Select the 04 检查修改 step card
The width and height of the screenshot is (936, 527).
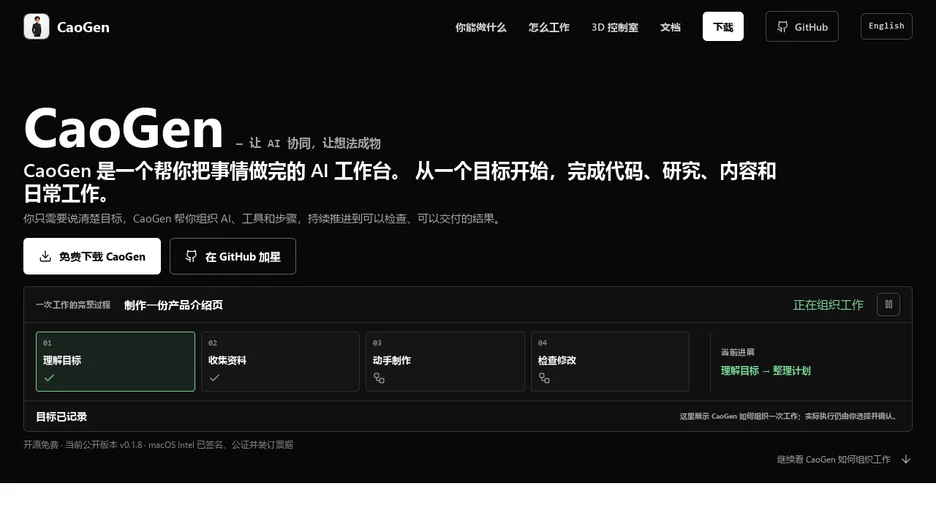coord(610,362)
